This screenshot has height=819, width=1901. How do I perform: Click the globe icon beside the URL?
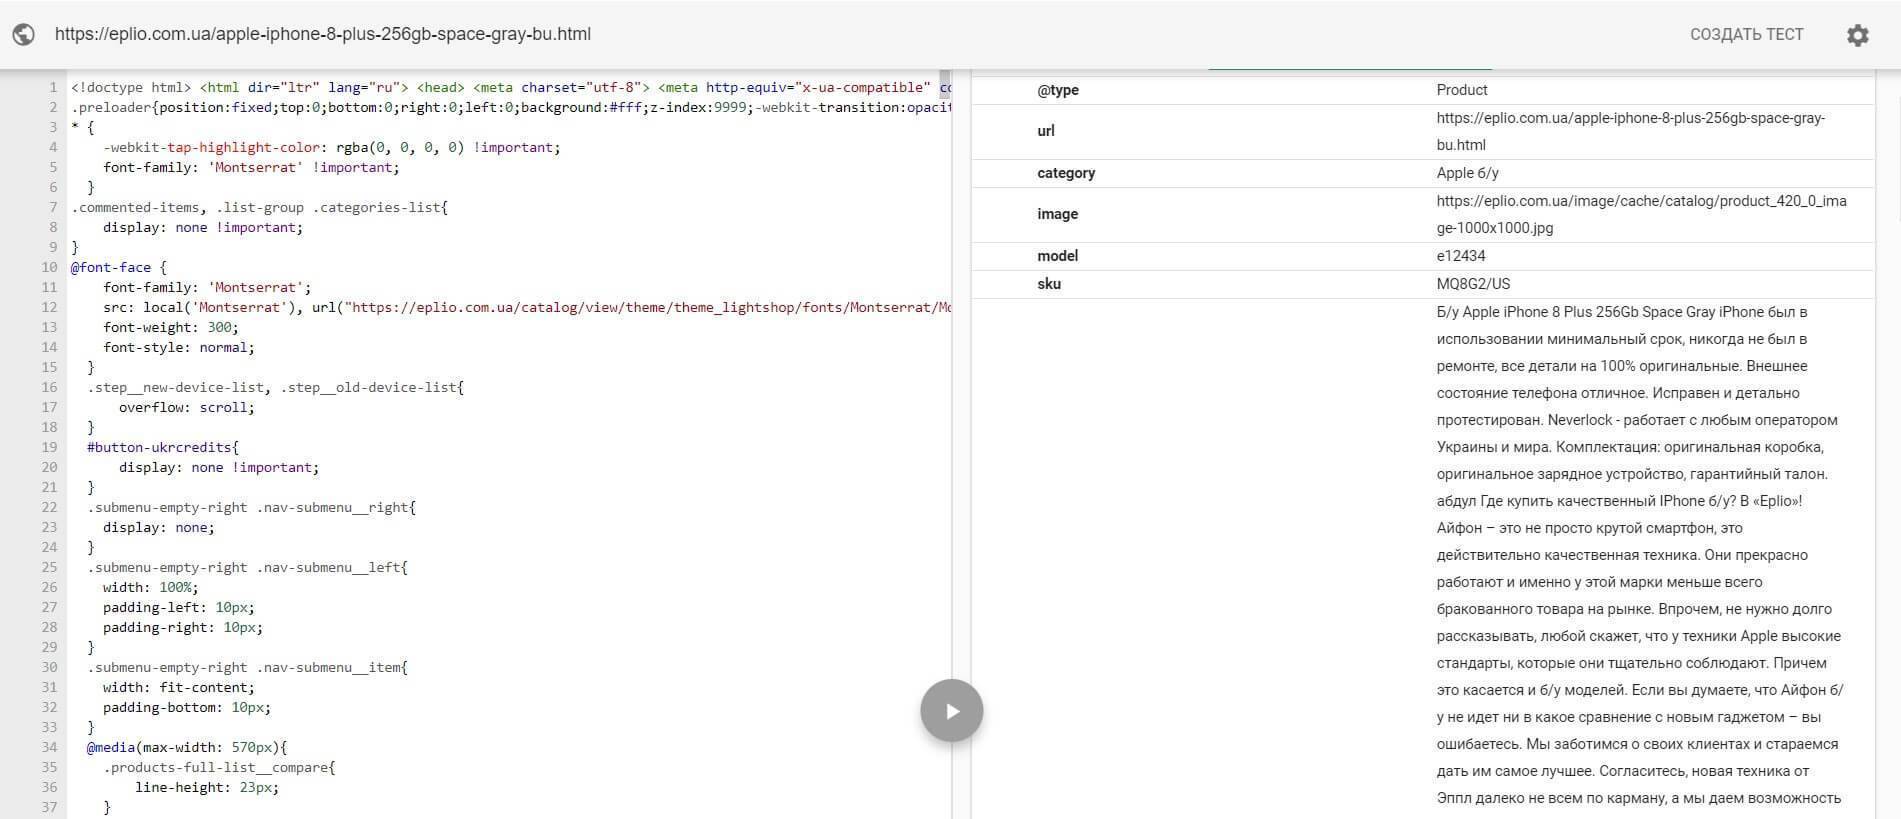(x=23, y=34)
